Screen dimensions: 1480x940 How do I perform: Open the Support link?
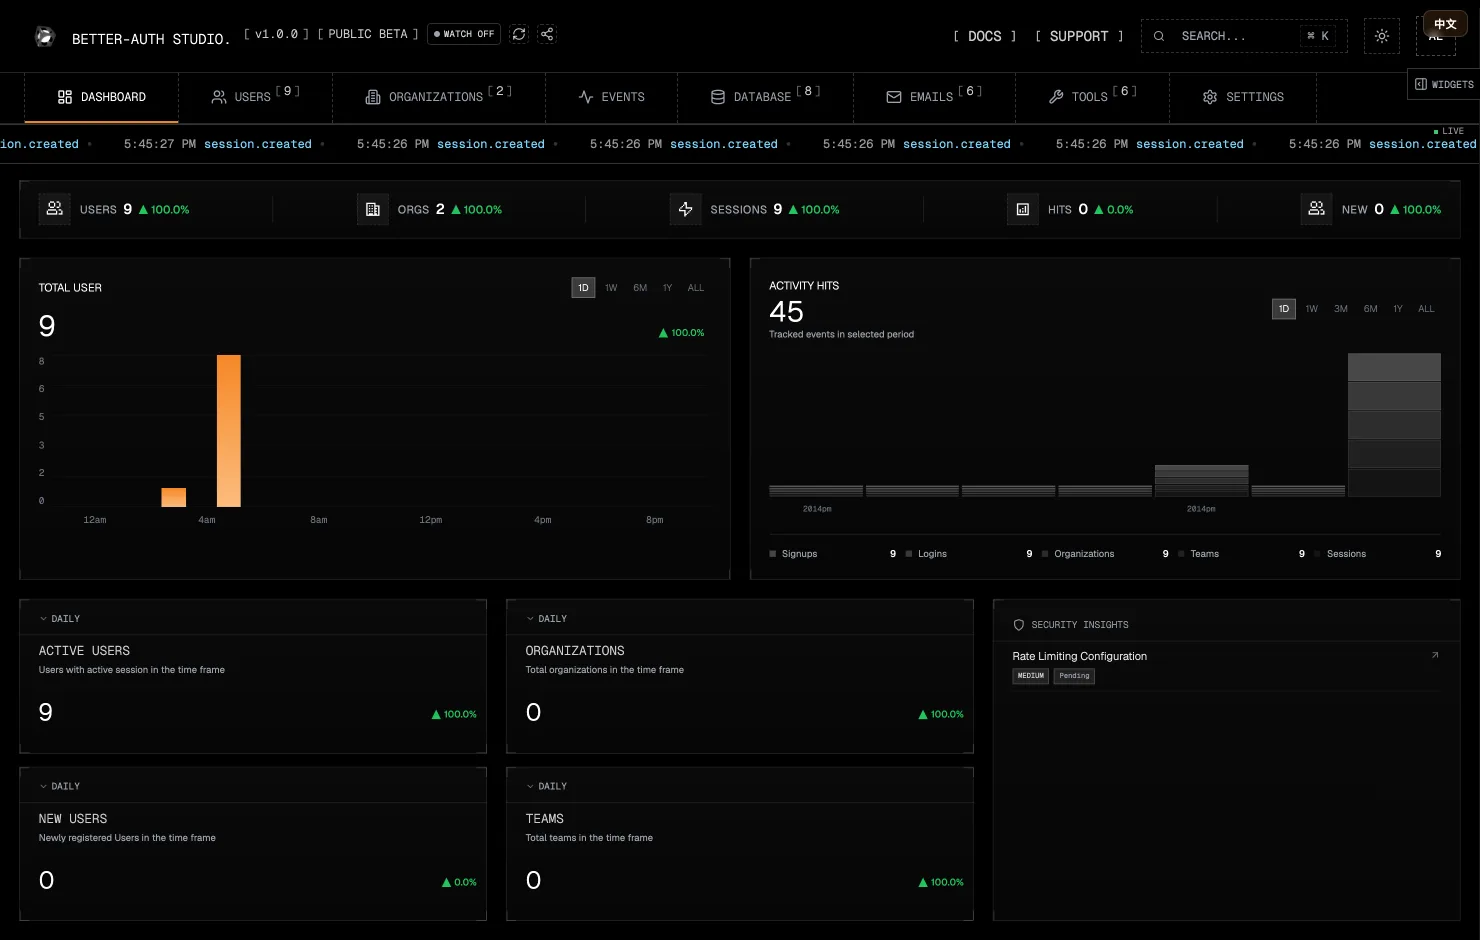click(1079, 36)
